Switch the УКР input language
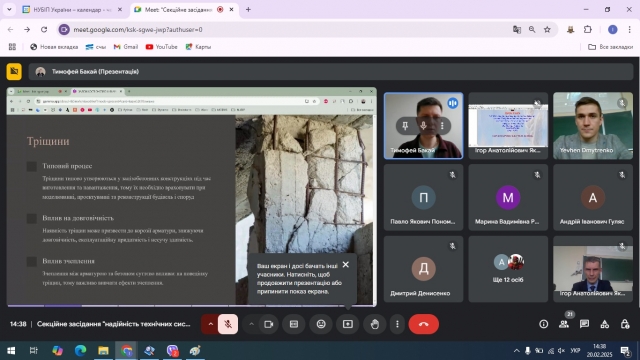The width and height of the screenshot is (640, 360). point(576,351)
